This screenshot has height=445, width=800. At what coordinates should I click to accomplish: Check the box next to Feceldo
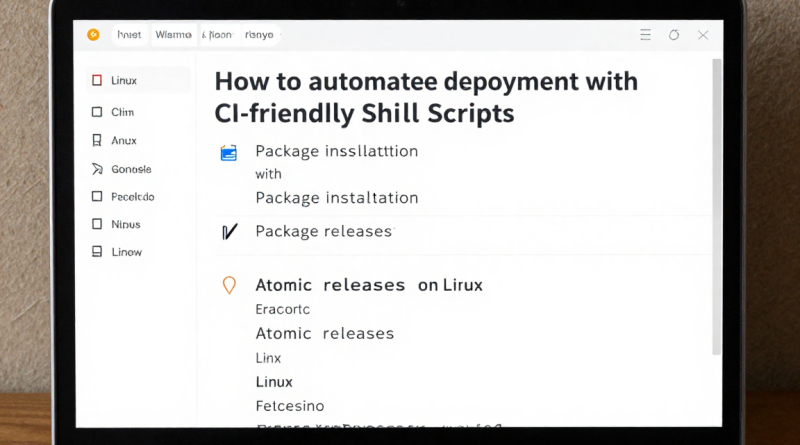[x=97, y=197]
